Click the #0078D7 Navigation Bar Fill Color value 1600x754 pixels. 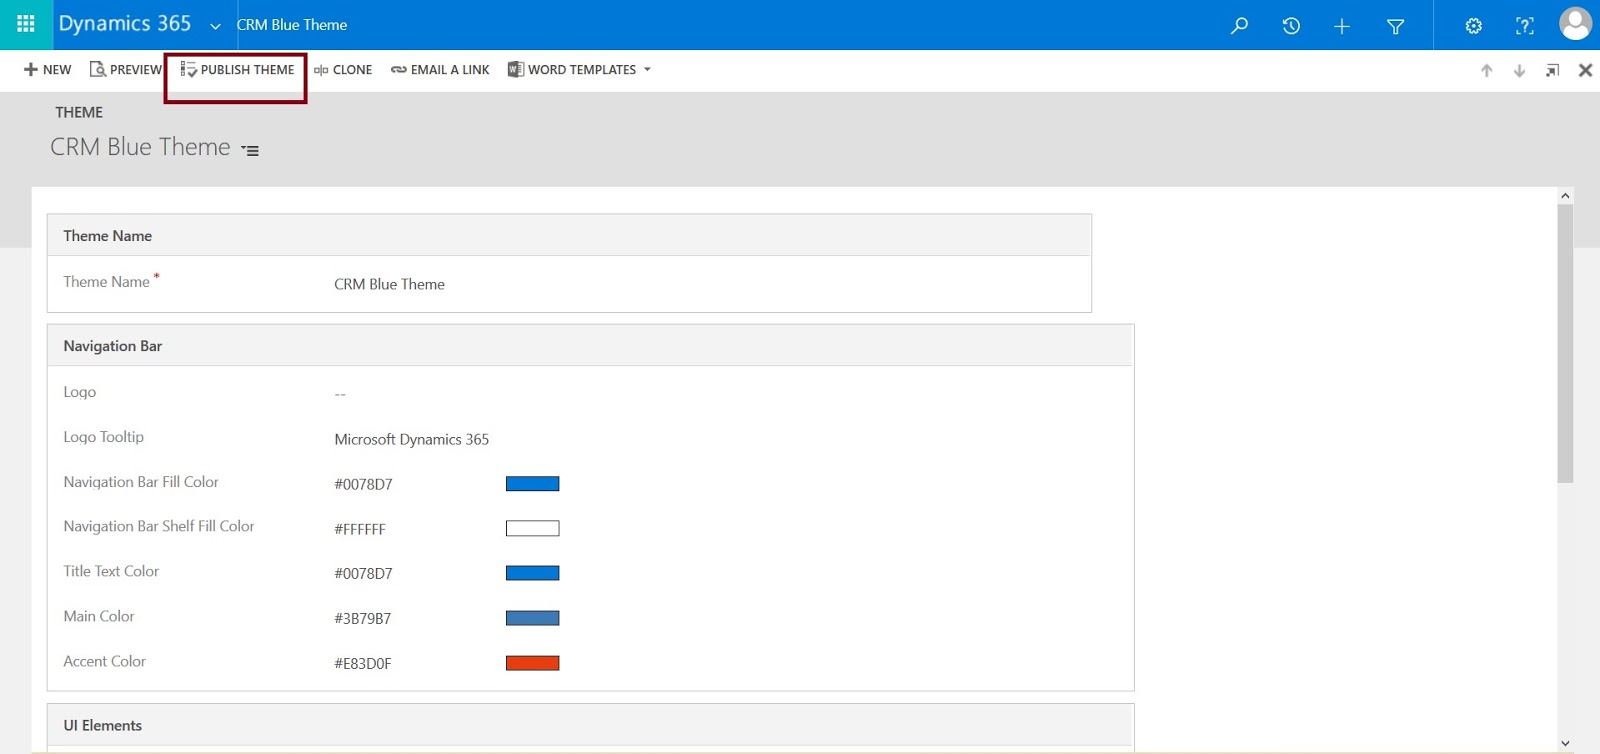363,484
